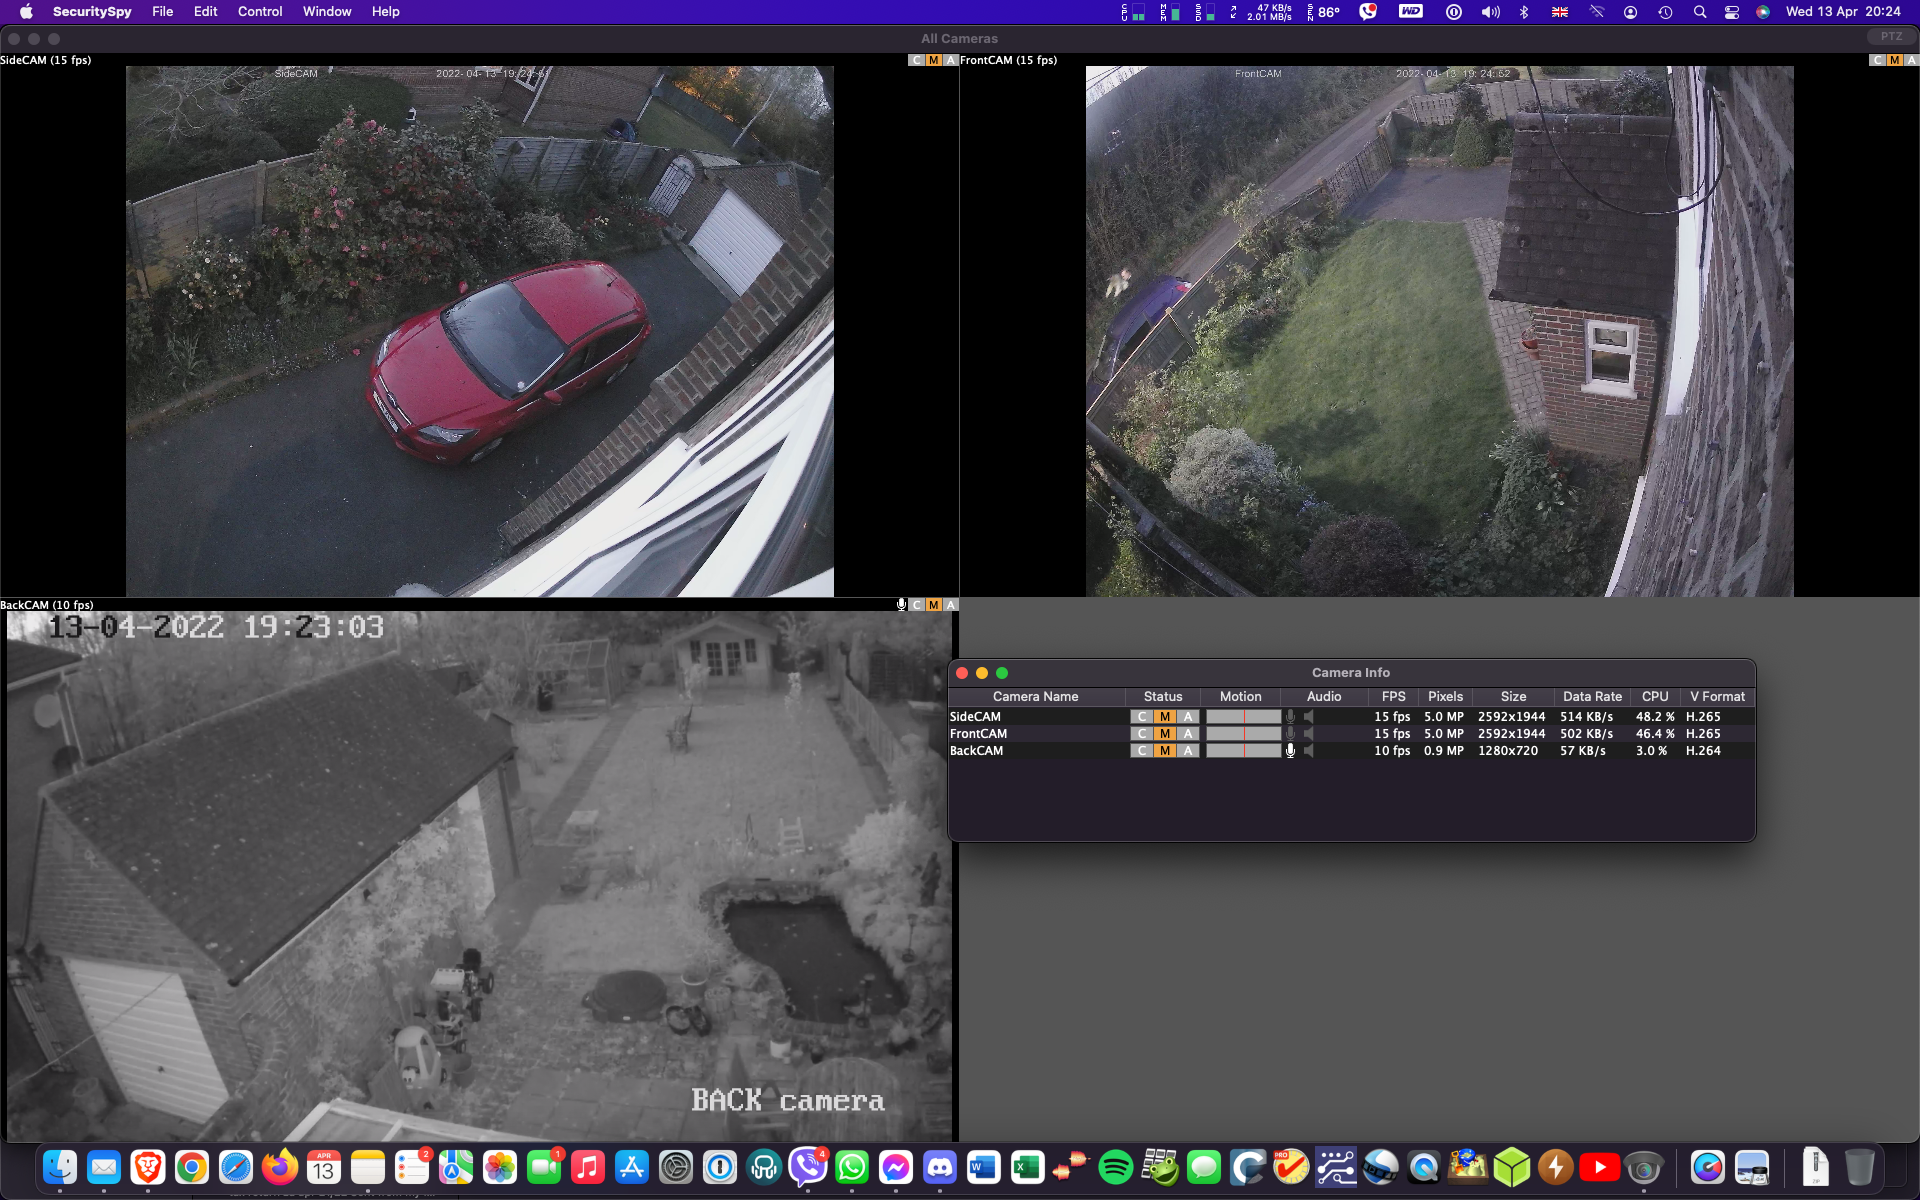This screenshot has width=1920, height=1200.
Task: Click the FrontCAM motion level bar
Action: click(1243, 734)
